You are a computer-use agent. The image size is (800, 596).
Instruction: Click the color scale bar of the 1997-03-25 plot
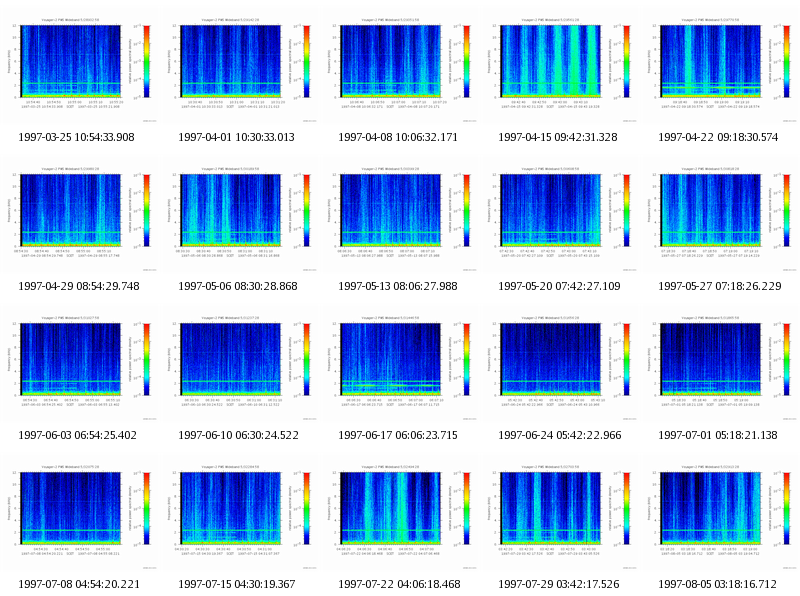coord(147,61)
